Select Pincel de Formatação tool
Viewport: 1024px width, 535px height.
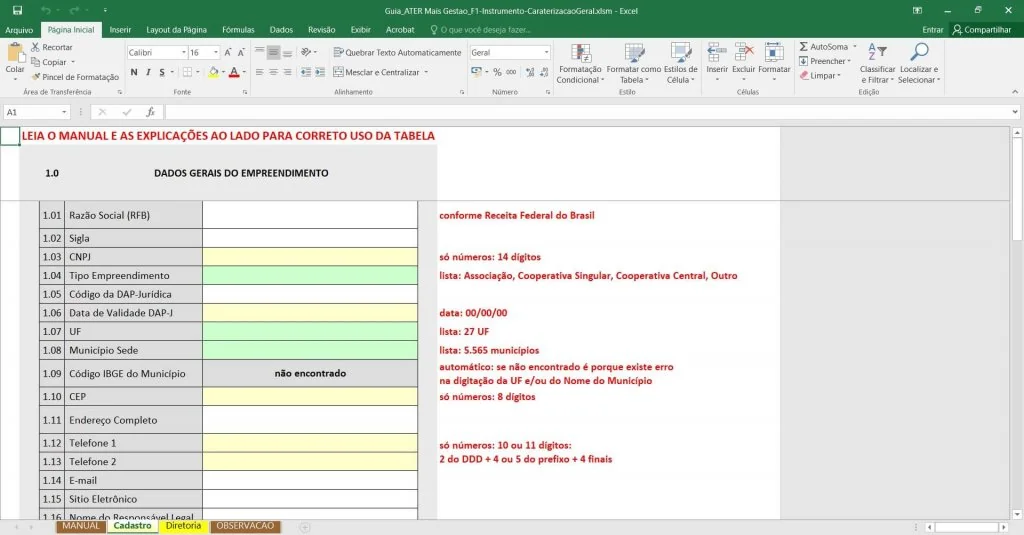coord(75,77)
